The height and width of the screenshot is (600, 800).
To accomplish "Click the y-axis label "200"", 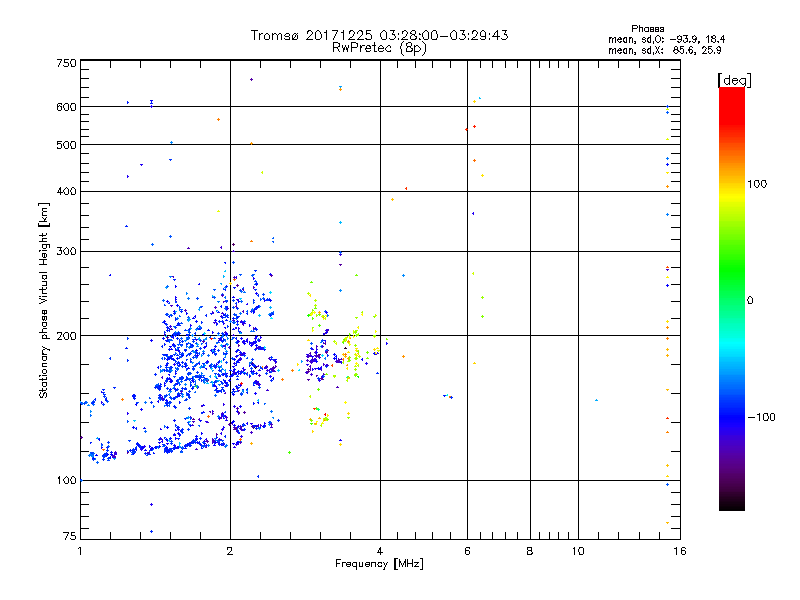I will click(x=66, y=336).
